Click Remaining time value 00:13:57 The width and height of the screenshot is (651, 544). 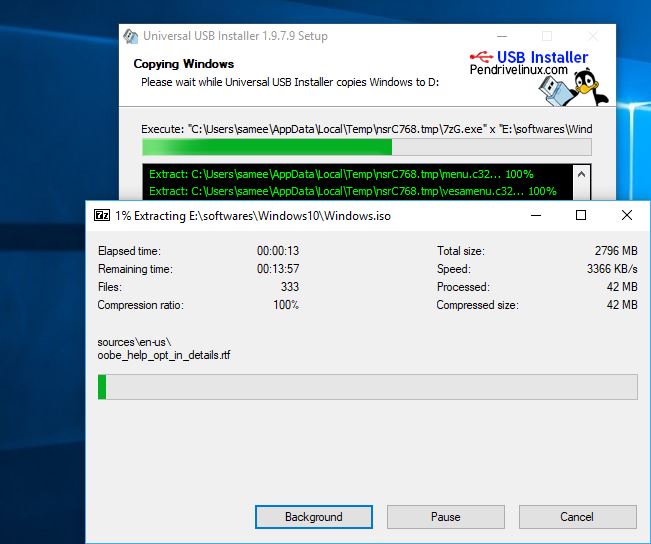point(278,269)
